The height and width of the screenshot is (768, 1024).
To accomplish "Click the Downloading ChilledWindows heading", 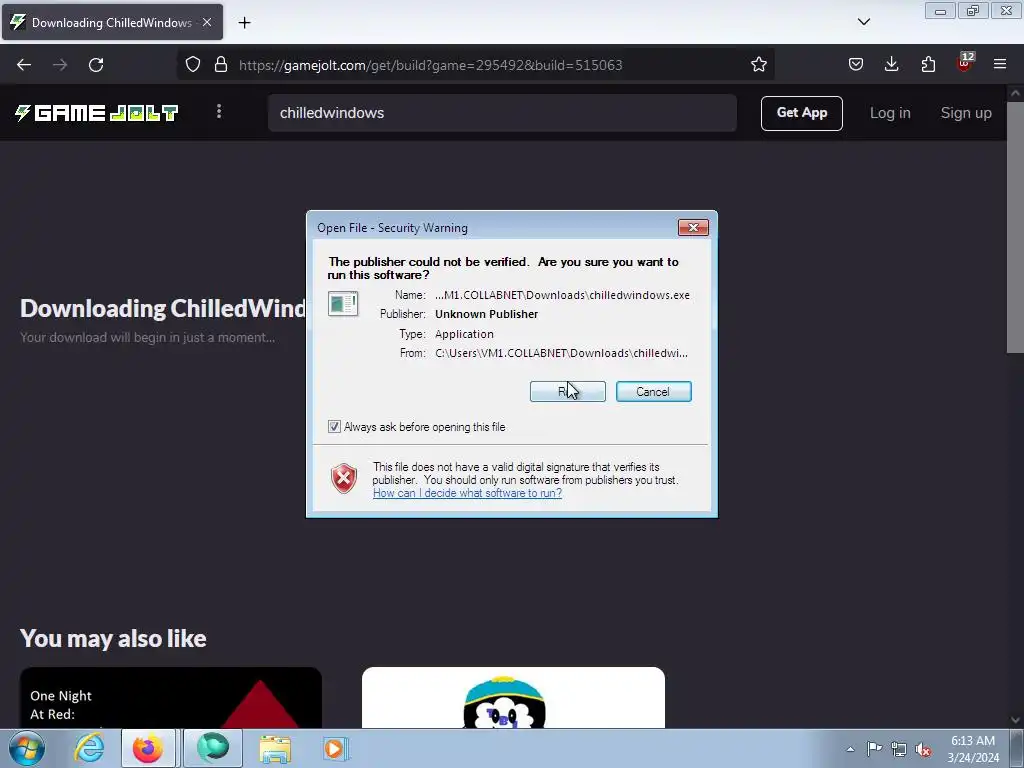I will pos(163,308).
